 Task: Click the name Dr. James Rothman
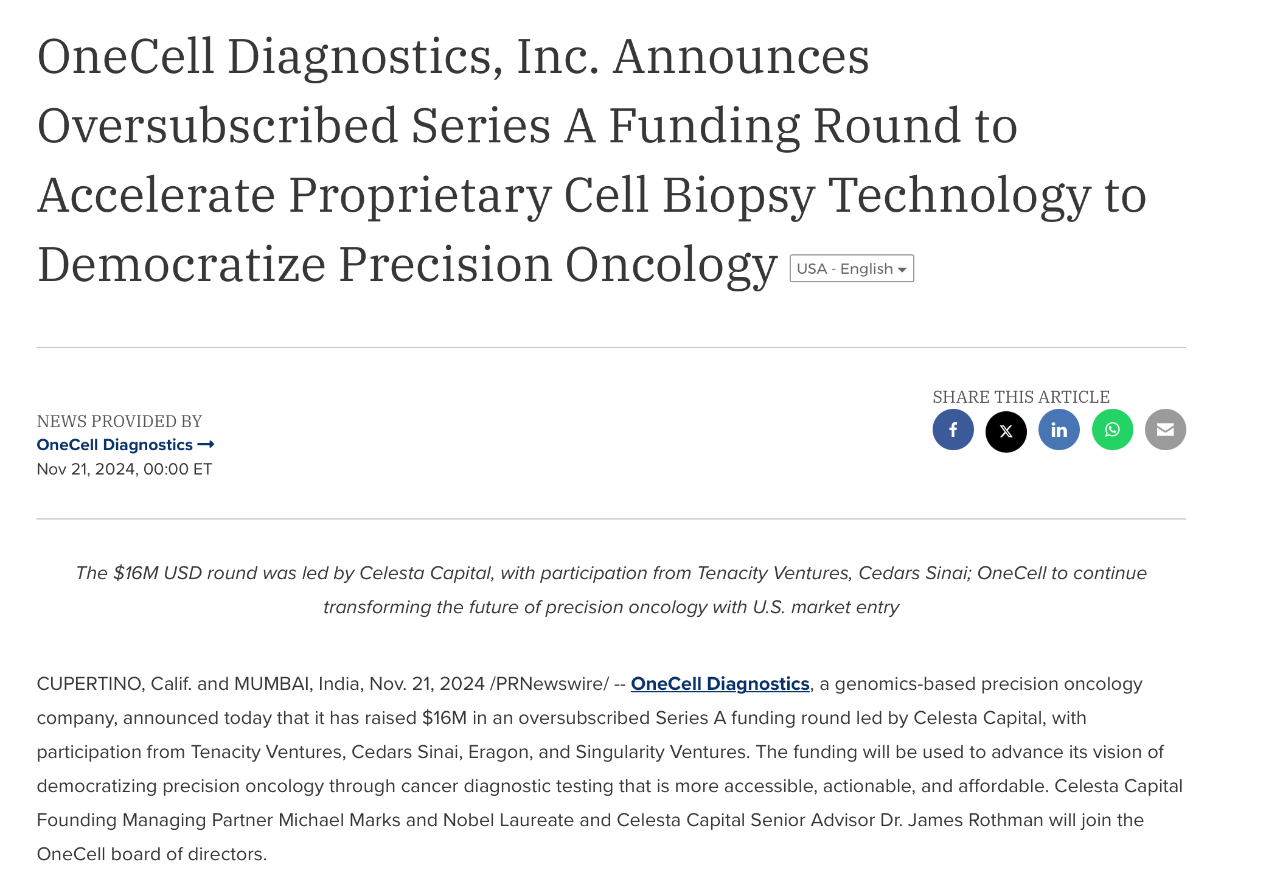pos(962,820)
